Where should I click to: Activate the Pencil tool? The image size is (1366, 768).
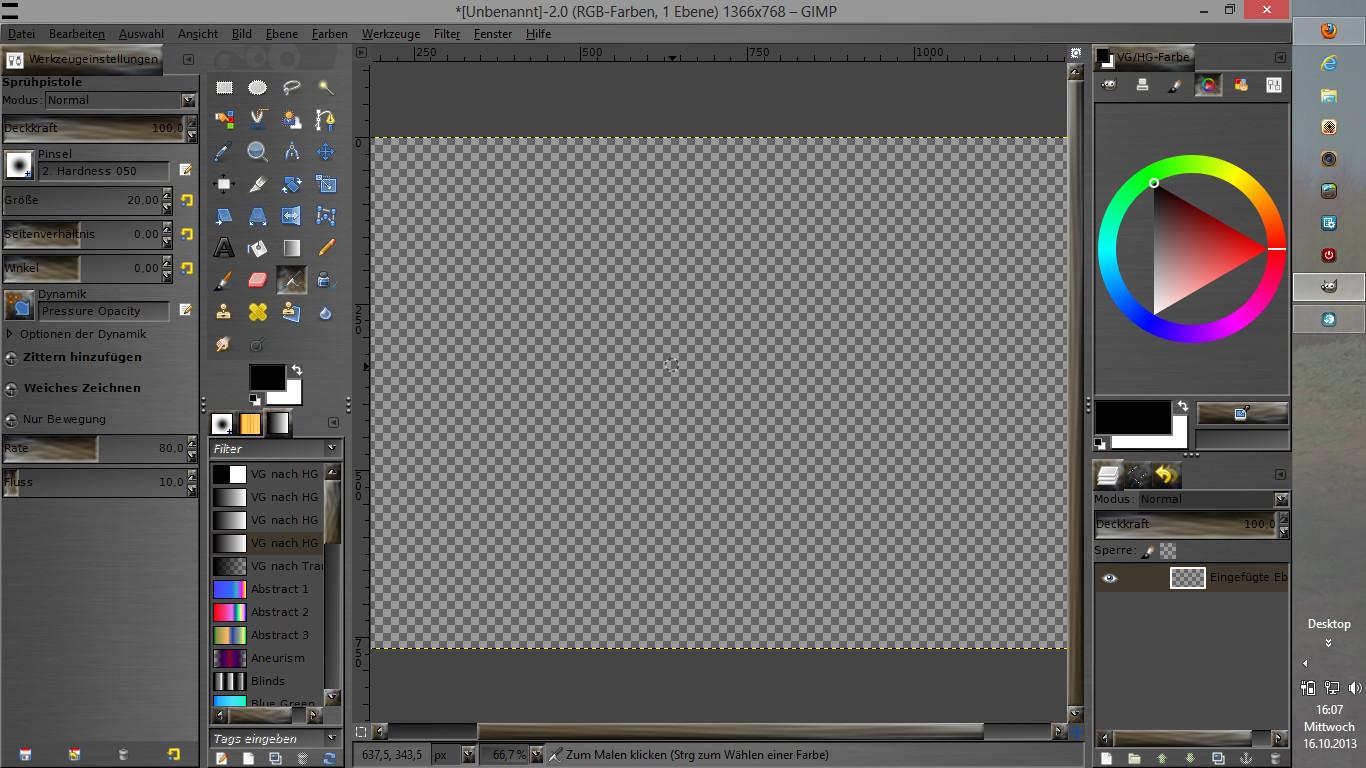point(326,247)
